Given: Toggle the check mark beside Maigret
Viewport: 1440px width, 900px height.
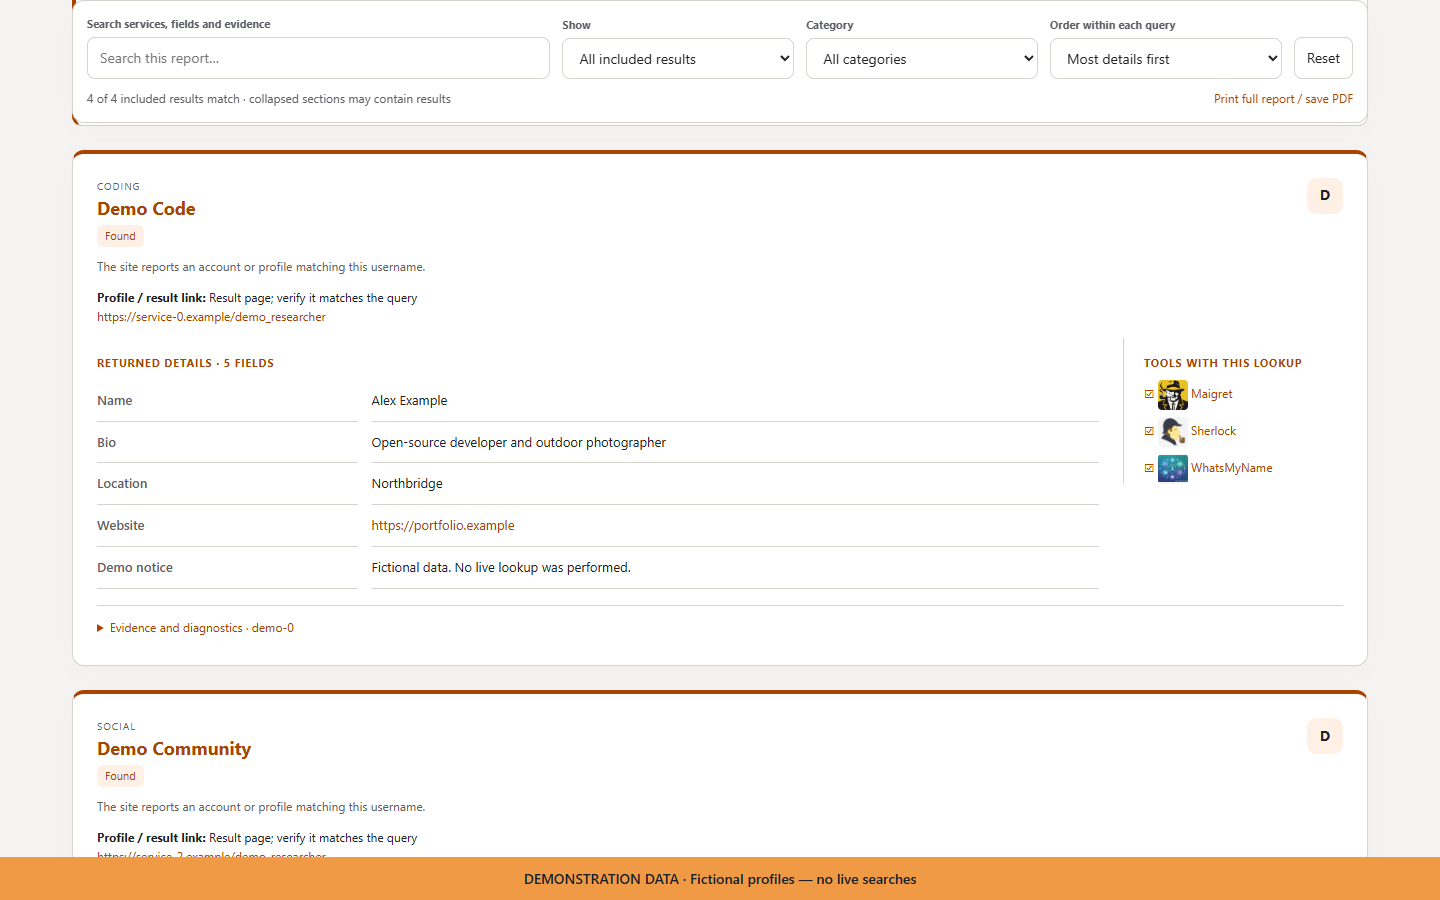Looking at the screenshot, I should (x=1149, y=394).
